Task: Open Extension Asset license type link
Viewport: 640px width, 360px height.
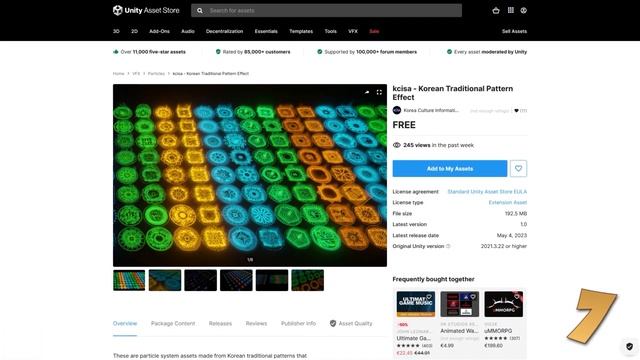Action: pos(508,202)
